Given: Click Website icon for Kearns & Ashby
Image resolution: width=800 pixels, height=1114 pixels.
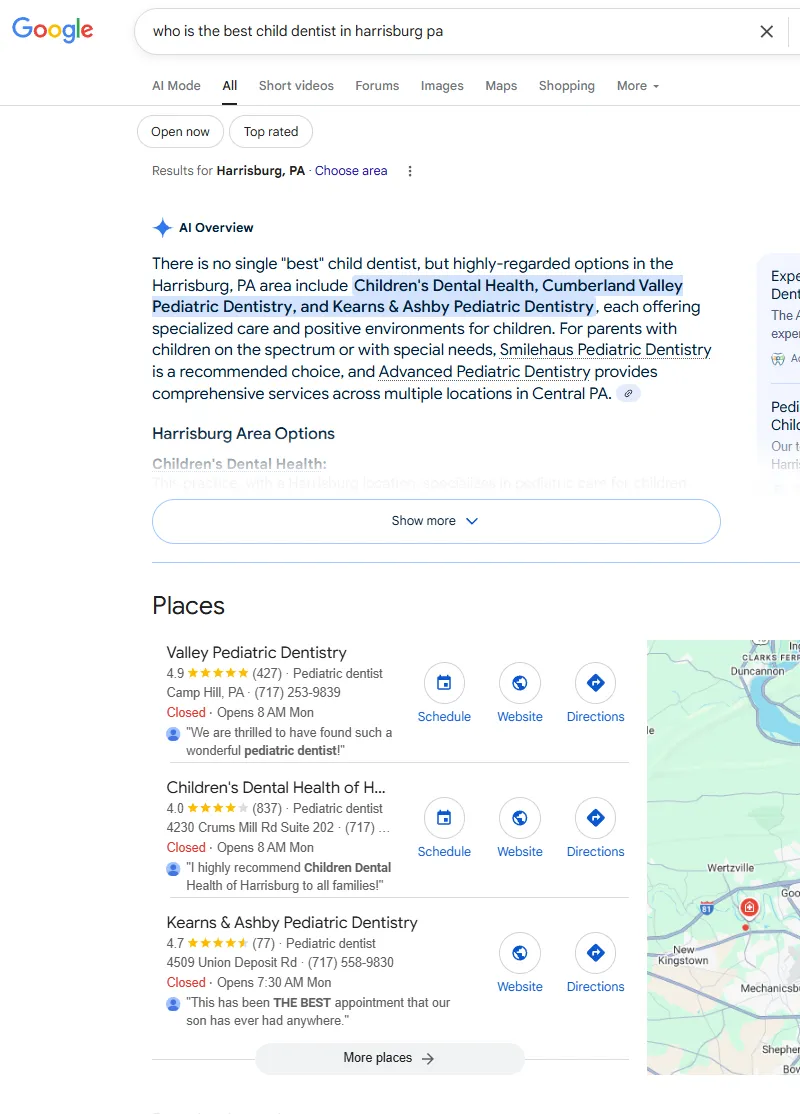Looking at the screenshot, I should click(x=520, y=953).
